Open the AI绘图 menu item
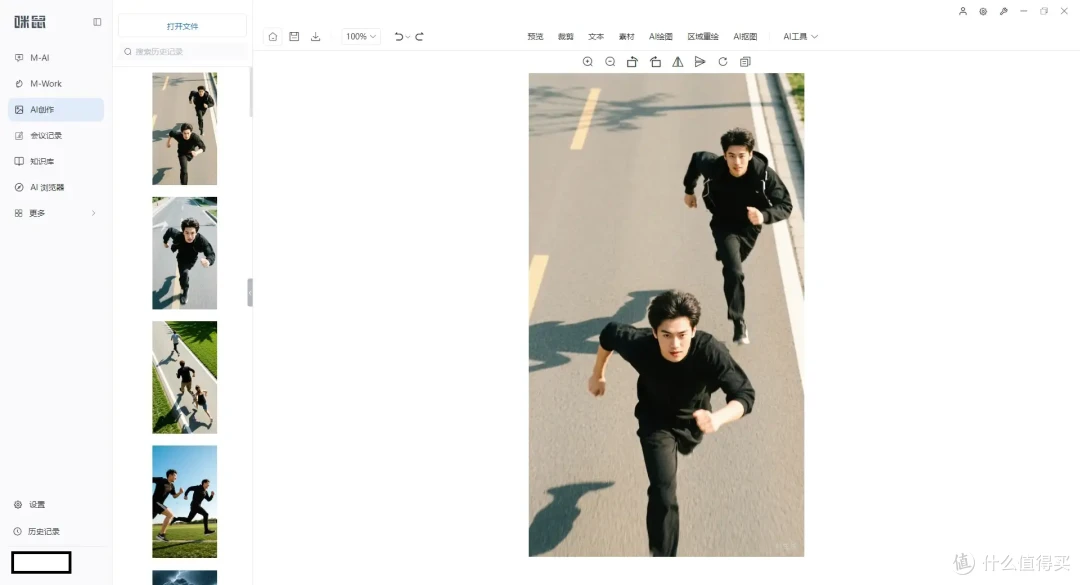The image size is (1080, 585). pyautogui.click(x=661, y=37)
